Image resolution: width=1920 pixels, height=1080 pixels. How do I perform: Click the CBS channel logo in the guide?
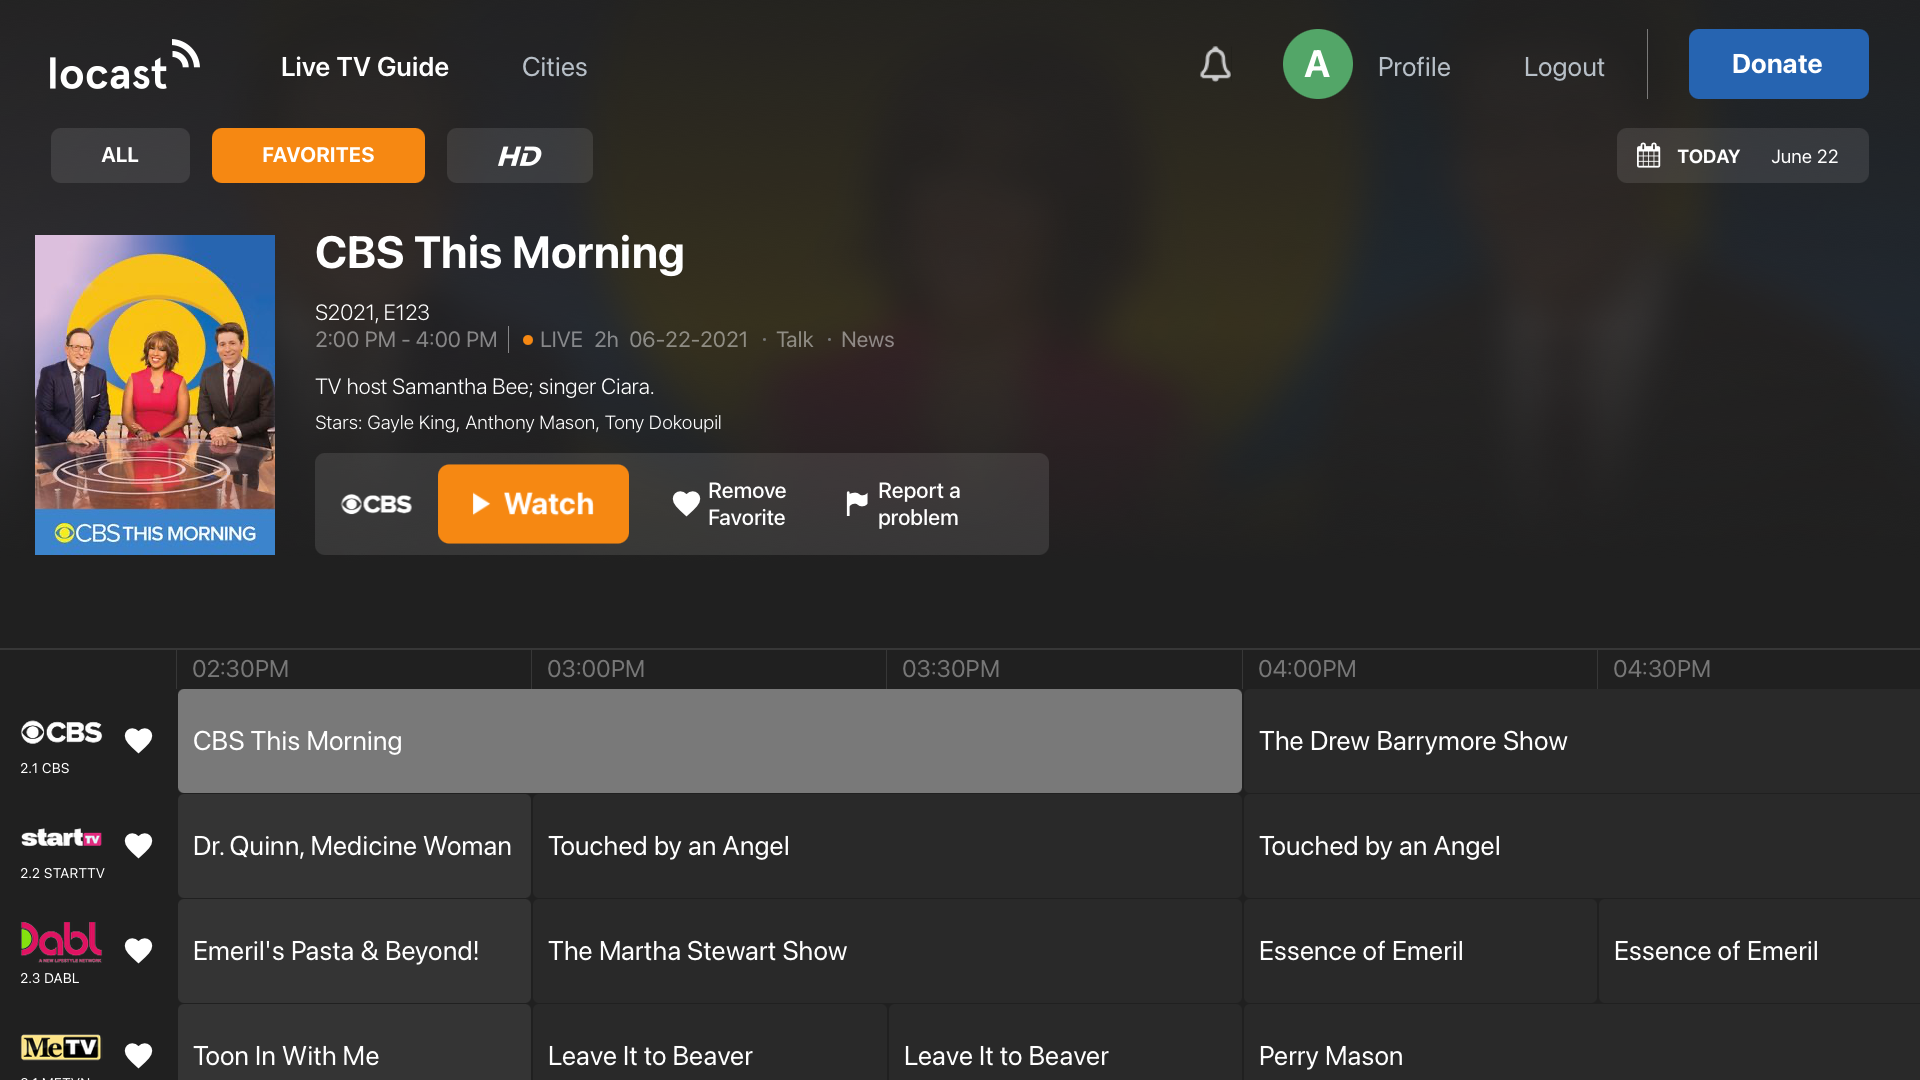pyautogui.click(x=60, y=732)
